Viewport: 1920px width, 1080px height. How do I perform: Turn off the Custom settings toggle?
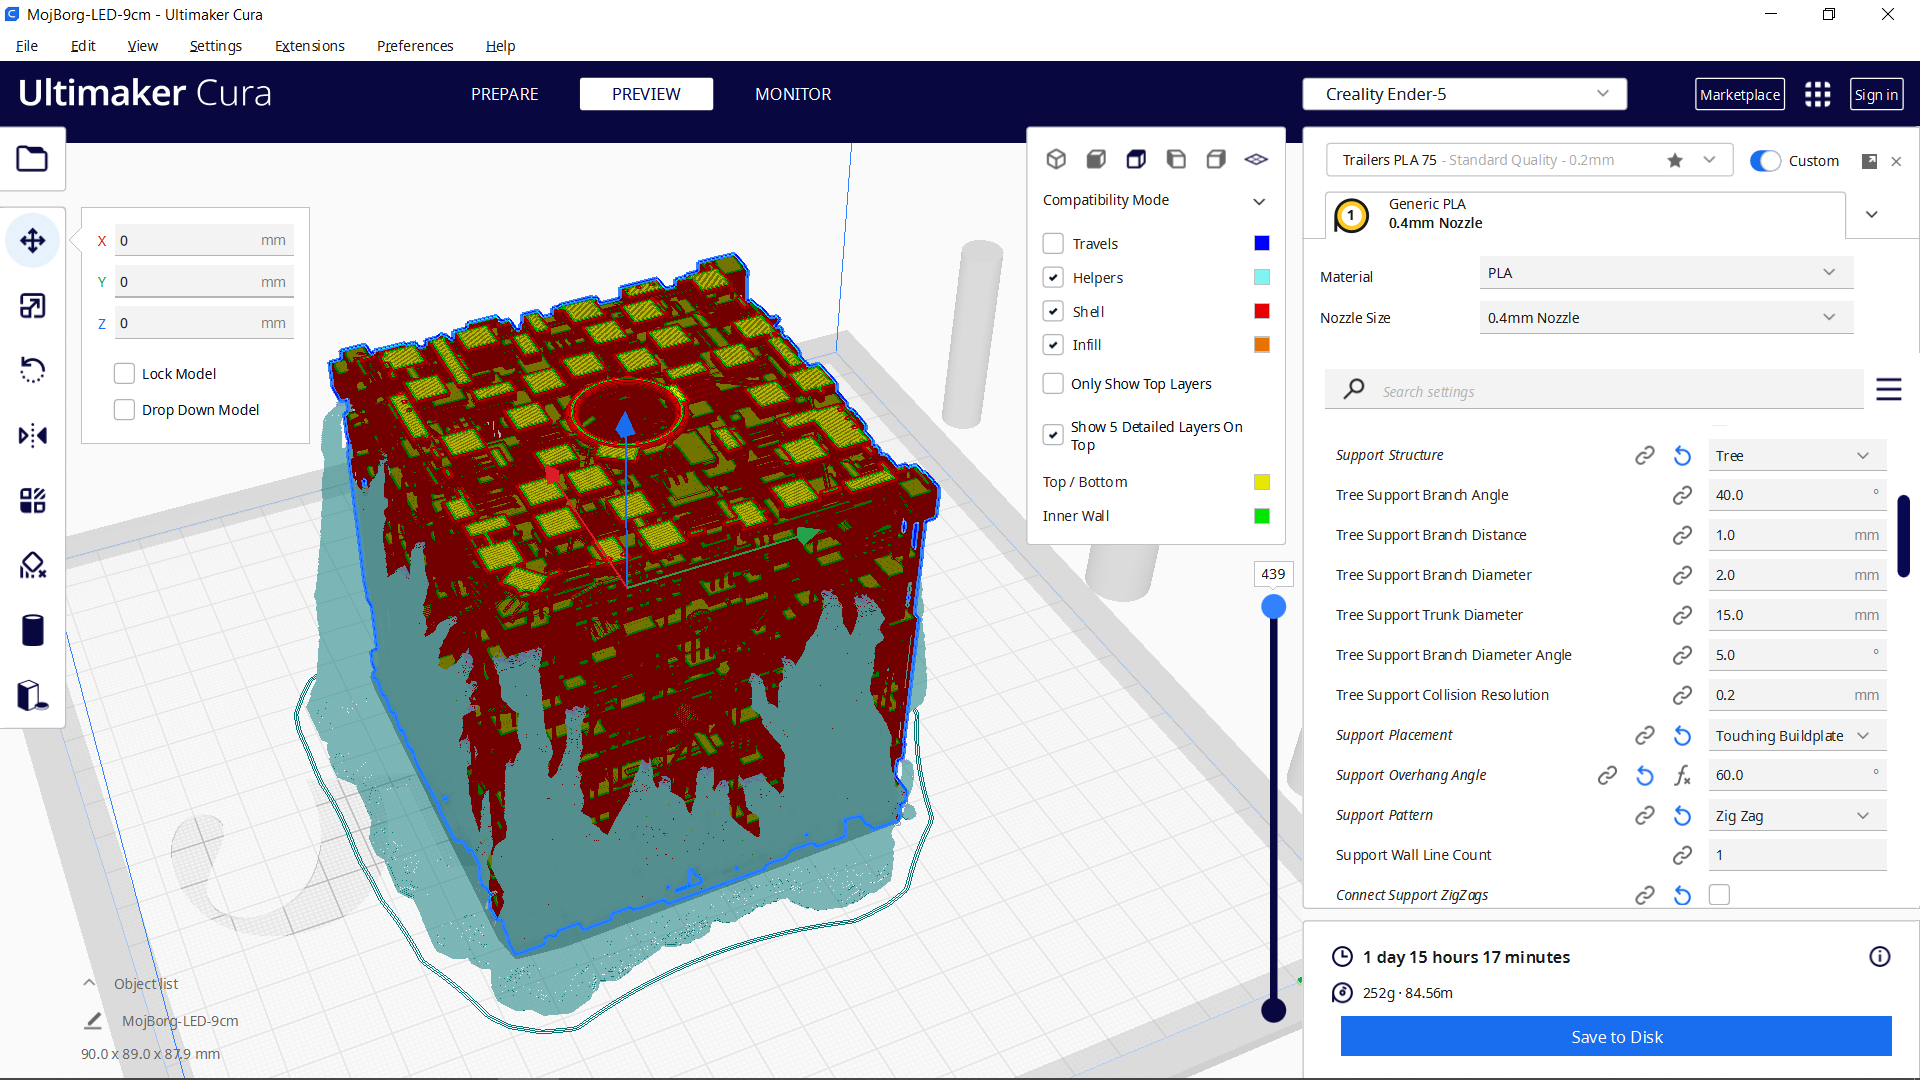point(1766,160)
